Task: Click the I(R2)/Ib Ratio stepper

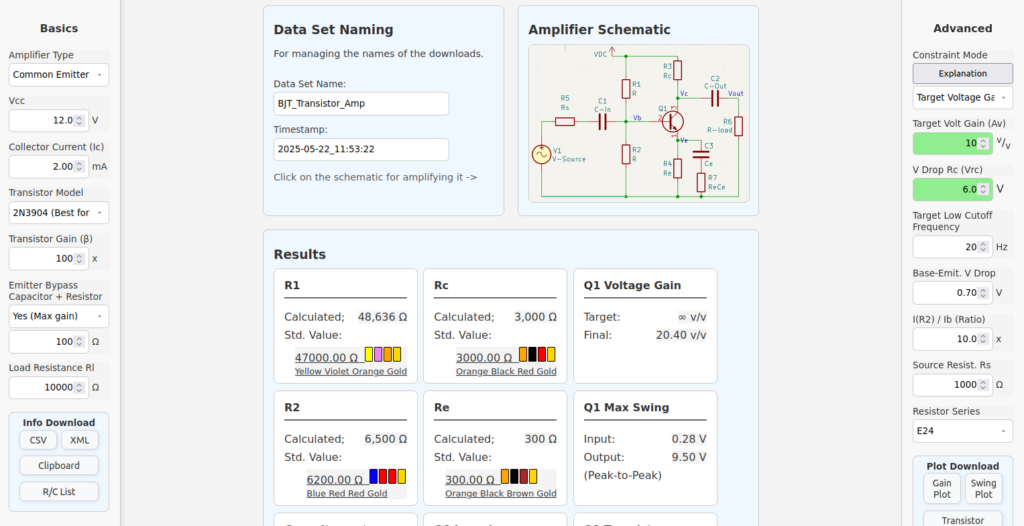Action: coord(983,339)
